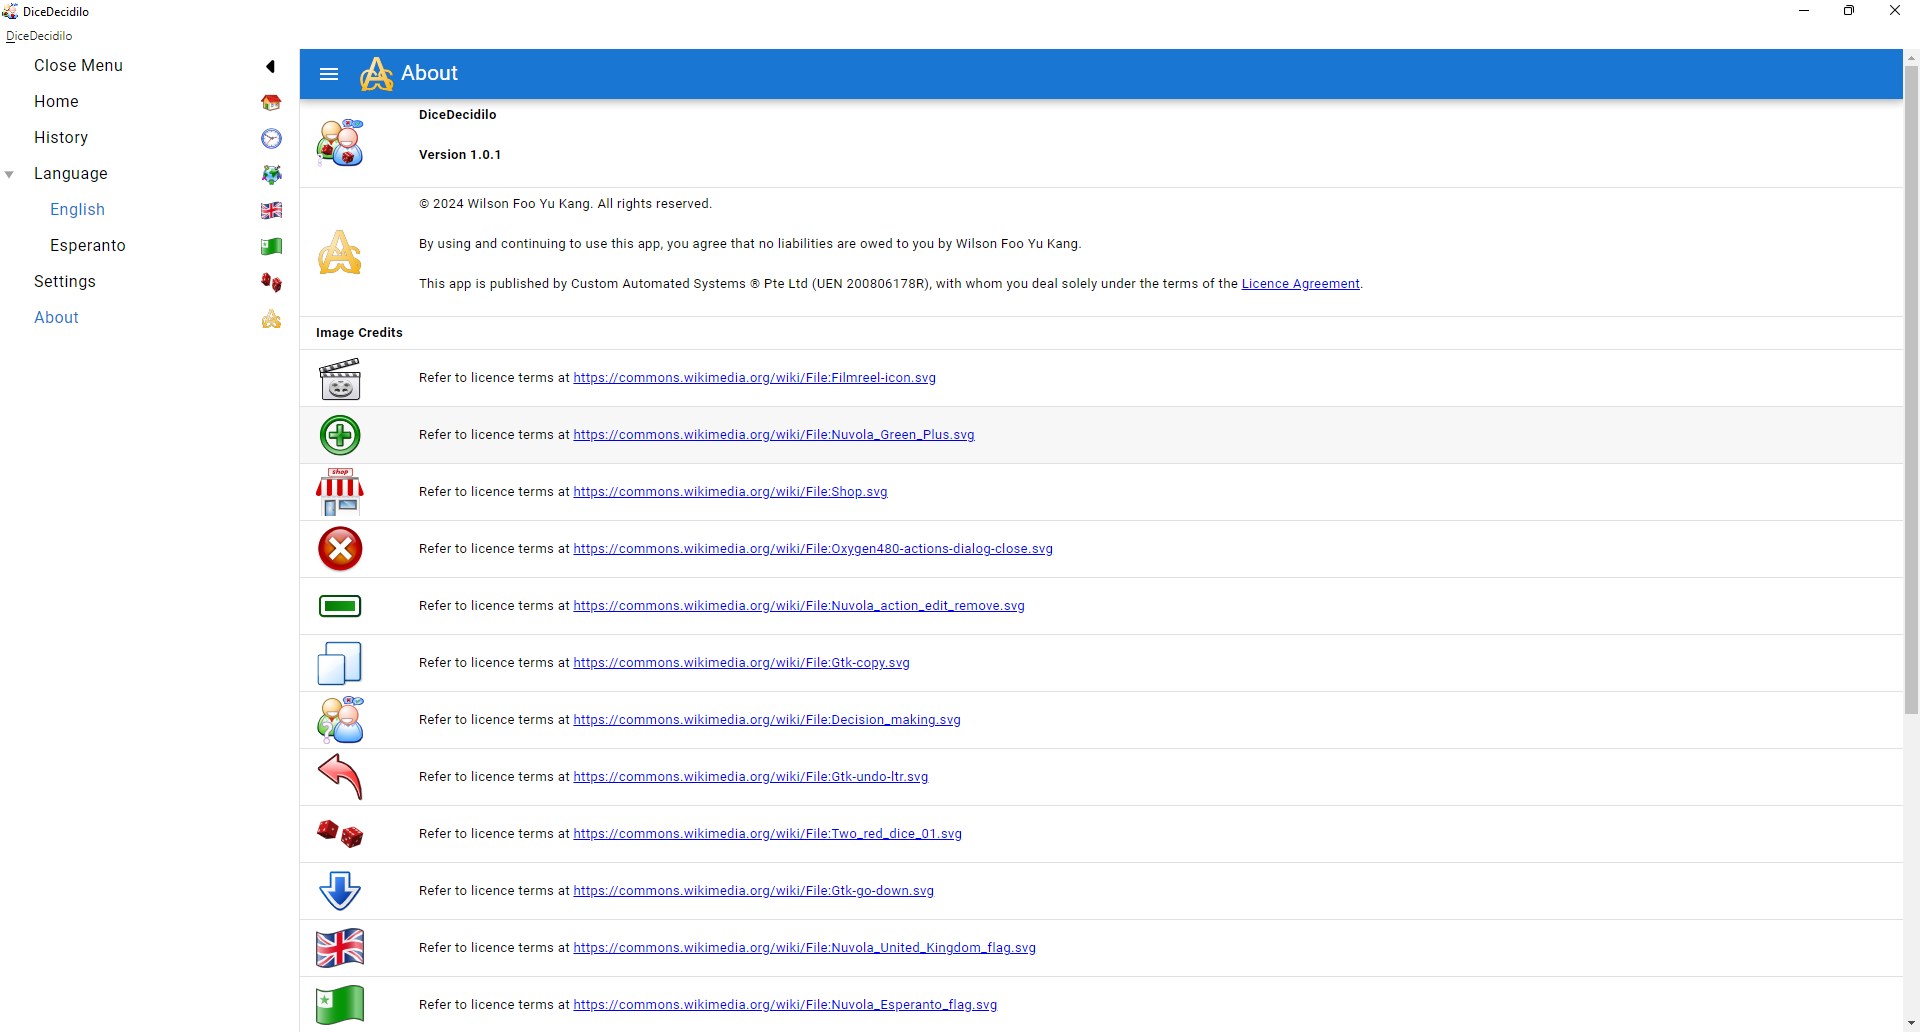Open the Shop.svg Wikimedia link
1920x1032 pixels.
[x=730, y=492]
